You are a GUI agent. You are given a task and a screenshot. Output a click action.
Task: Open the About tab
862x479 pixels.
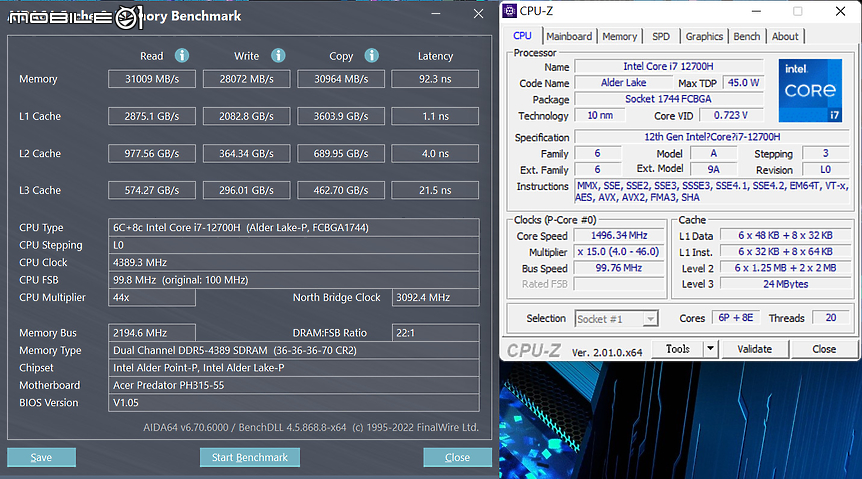785,36
